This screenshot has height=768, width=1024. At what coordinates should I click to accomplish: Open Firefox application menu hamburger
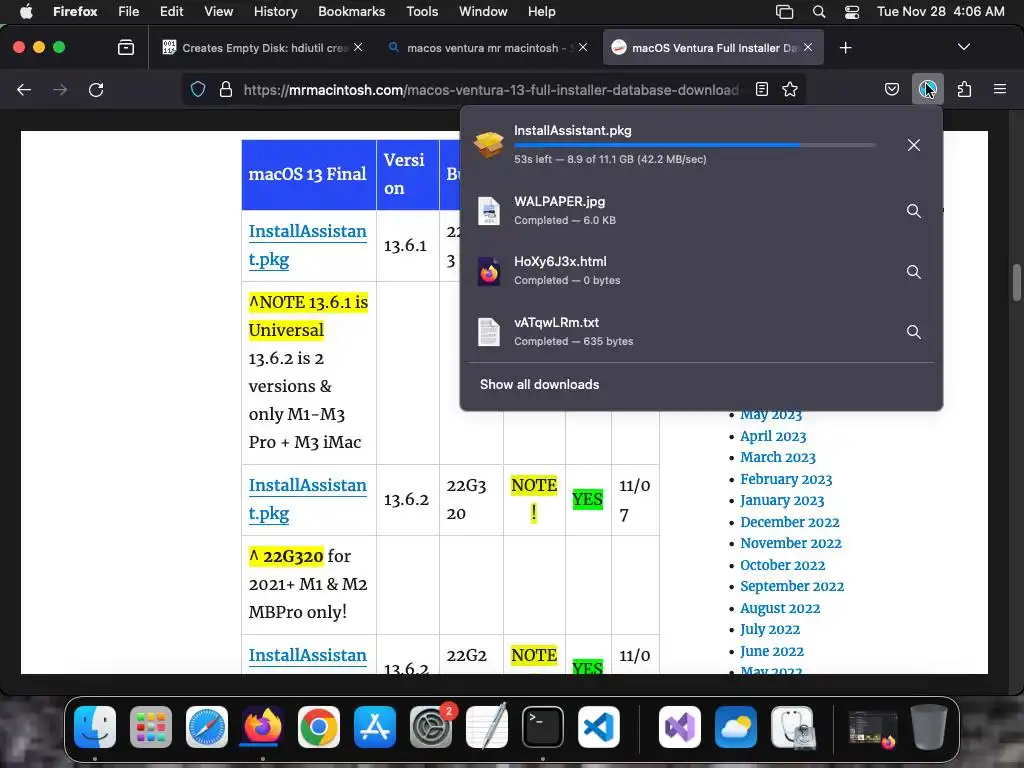point(999,89)
